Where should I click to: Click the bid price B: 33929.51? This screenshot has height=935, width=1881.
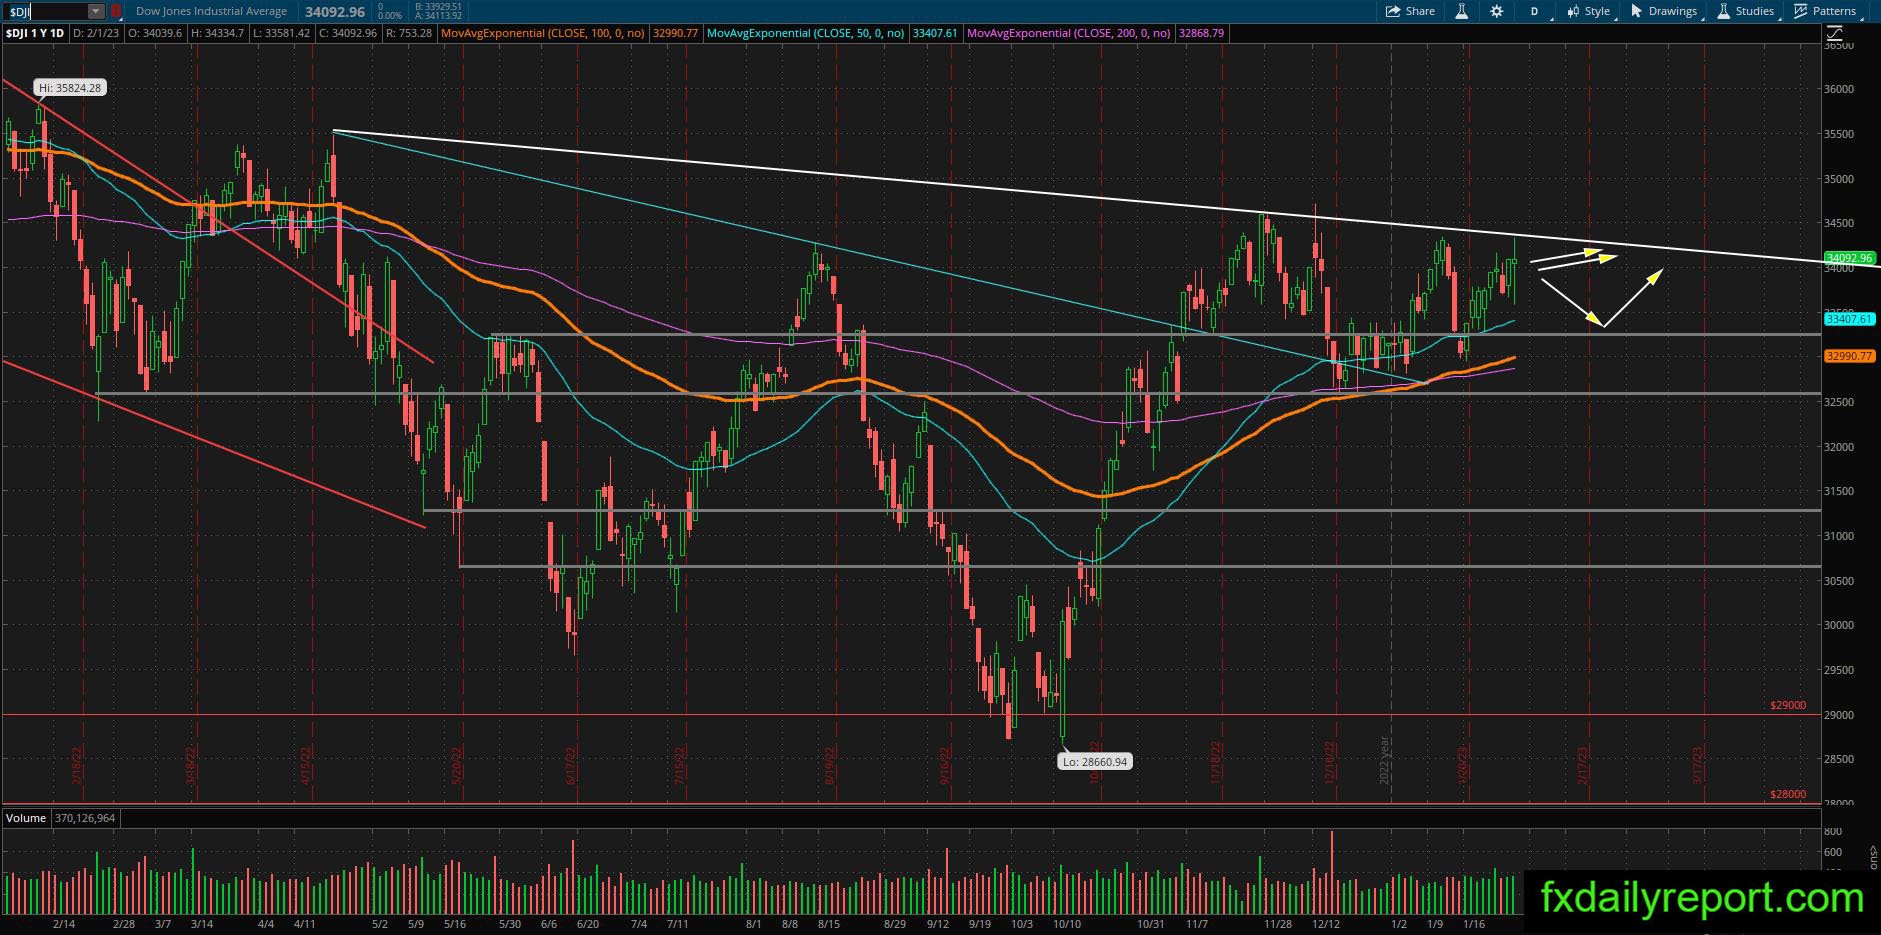[x=438, y=6]
